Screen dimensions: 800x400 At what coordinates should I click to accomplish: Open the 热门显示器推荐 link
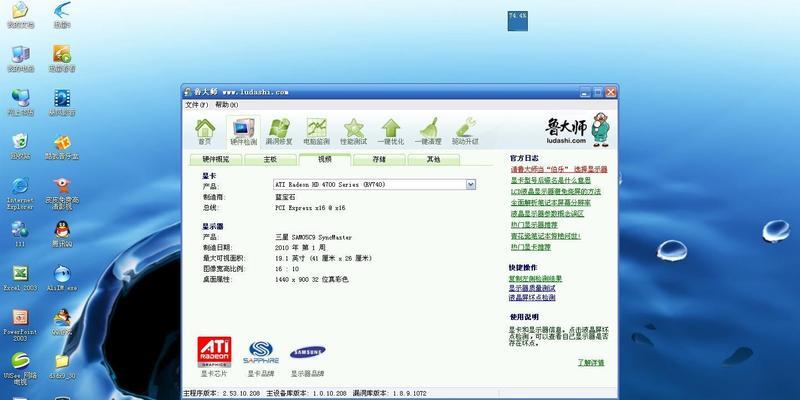534,224
